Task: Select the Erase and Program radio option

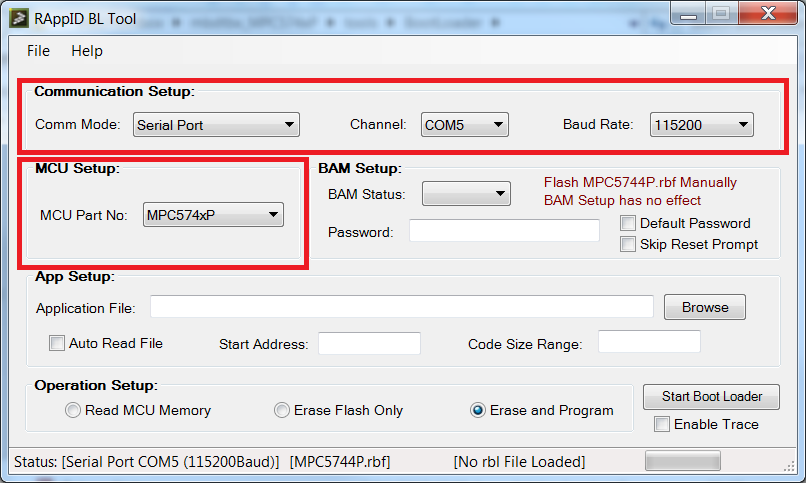Action: coord(478,410)
